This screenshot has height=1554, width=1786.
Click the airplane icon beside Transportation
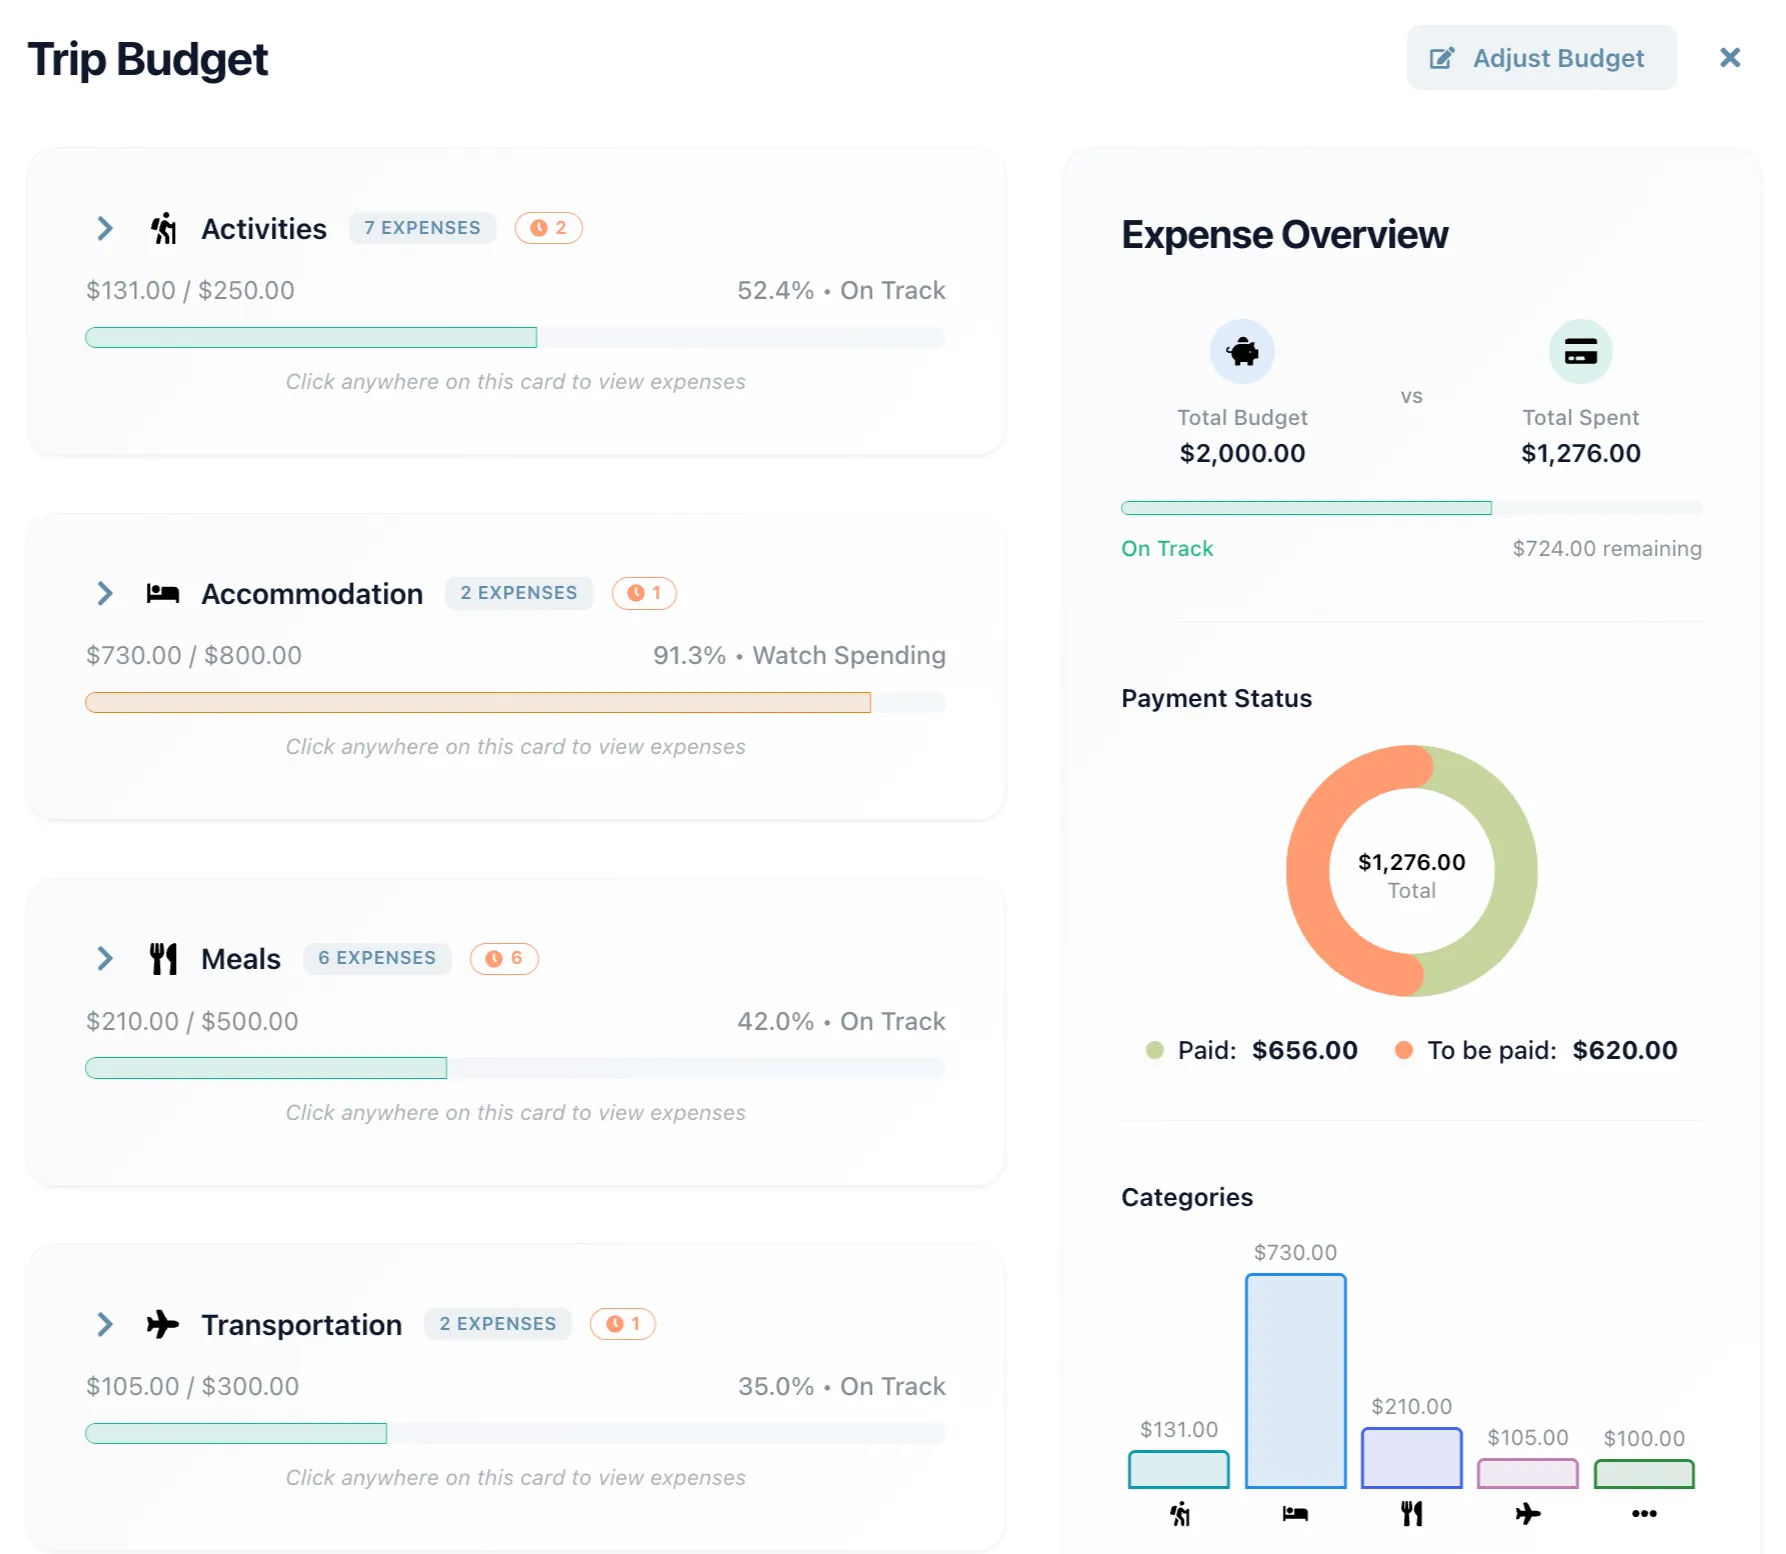click(163, 1324)
